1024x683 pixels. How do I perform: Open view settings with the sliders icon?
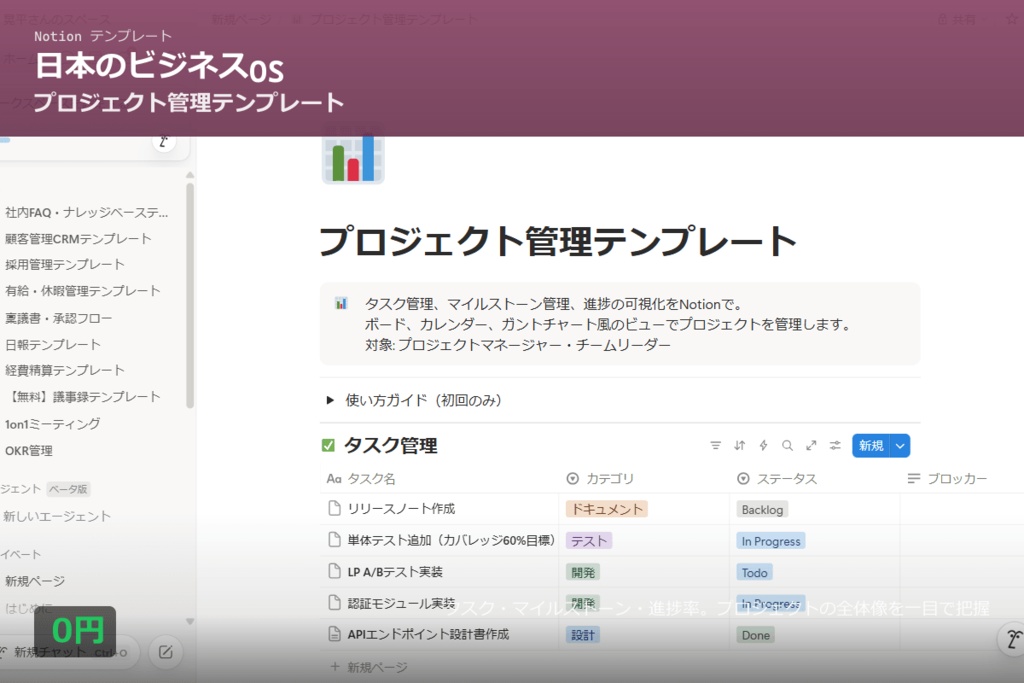[x=833, y=445]
